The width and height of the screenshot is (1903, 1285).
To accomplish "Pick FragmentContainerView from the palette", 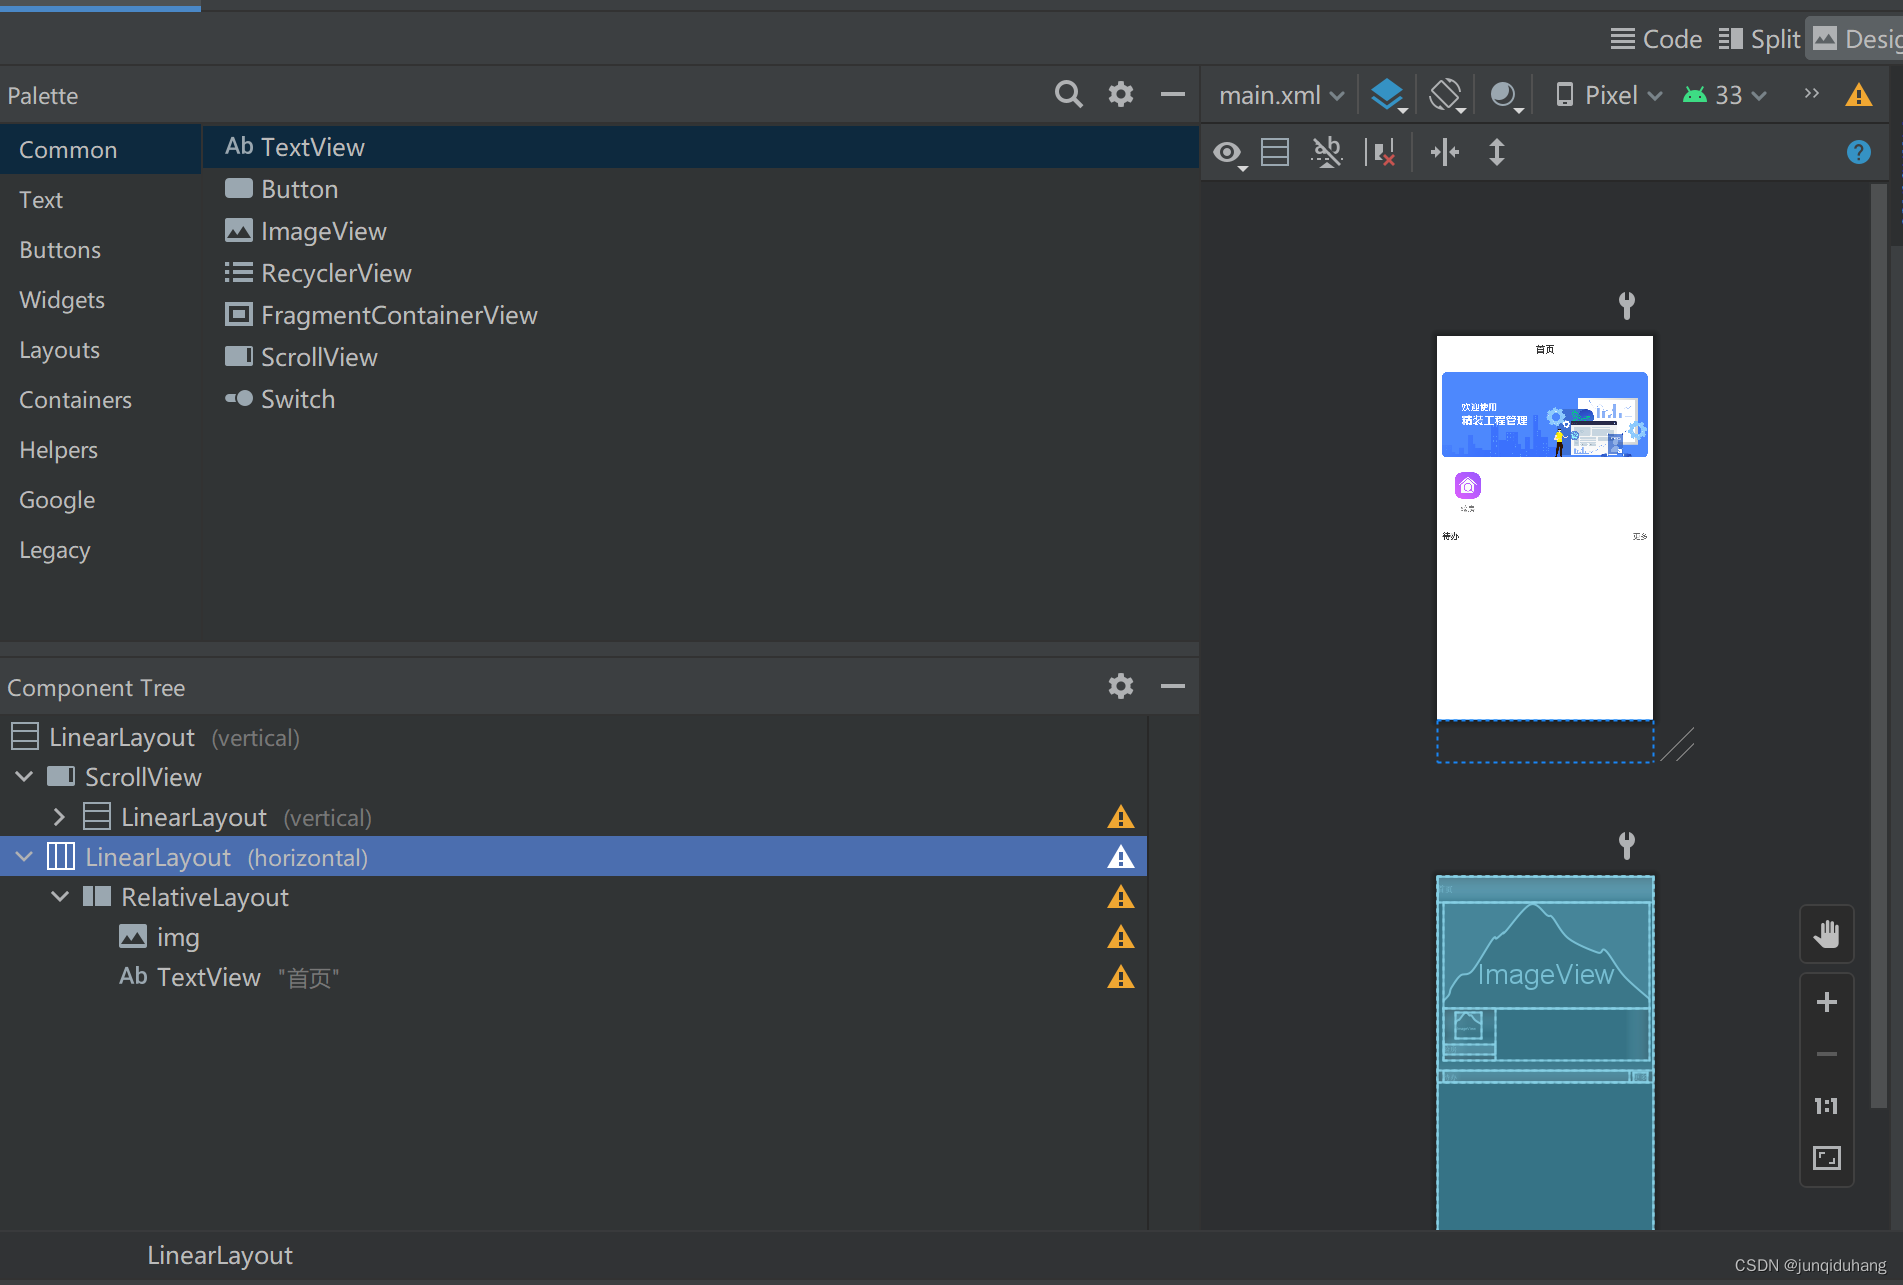I will [x=700, y=315].
